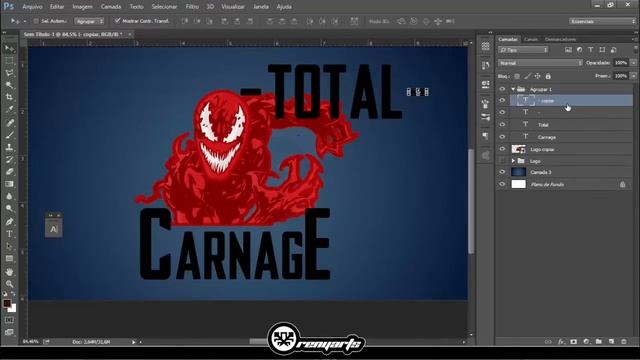Open the Agrupar auto-select dropdown
Screen dimensions: 640x360
(89, 21)
